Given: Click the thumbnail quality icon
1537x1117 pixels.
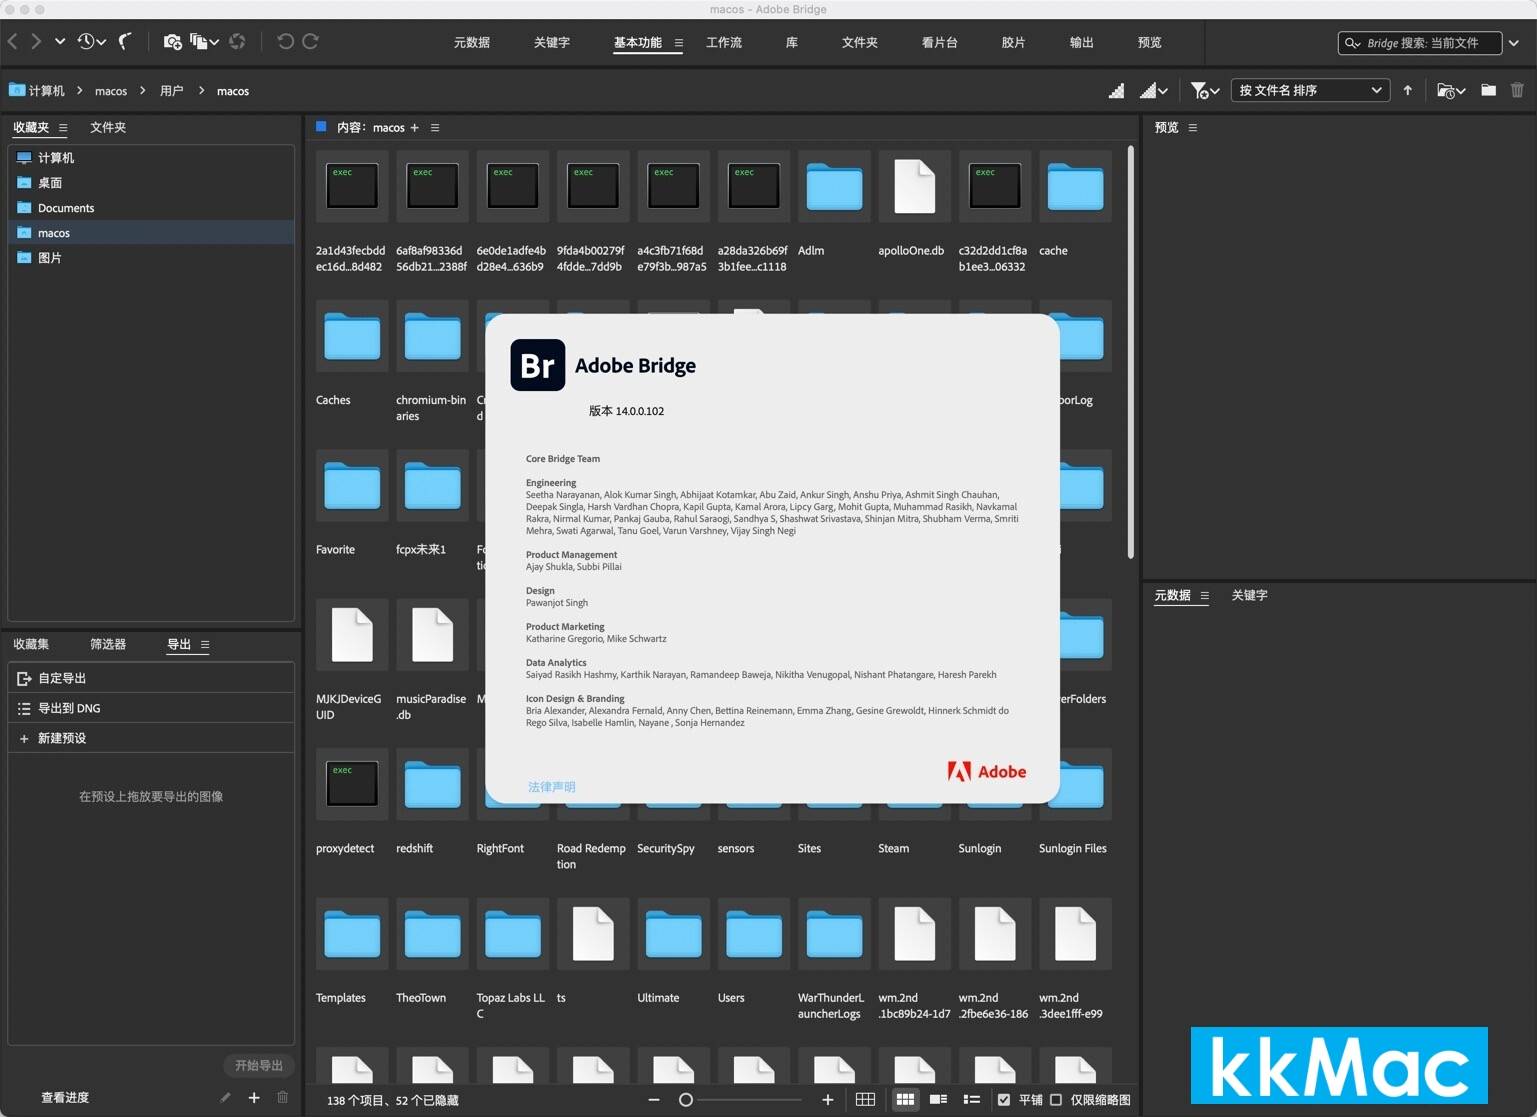Looking at the screenshot, I should click(1117, 91).
